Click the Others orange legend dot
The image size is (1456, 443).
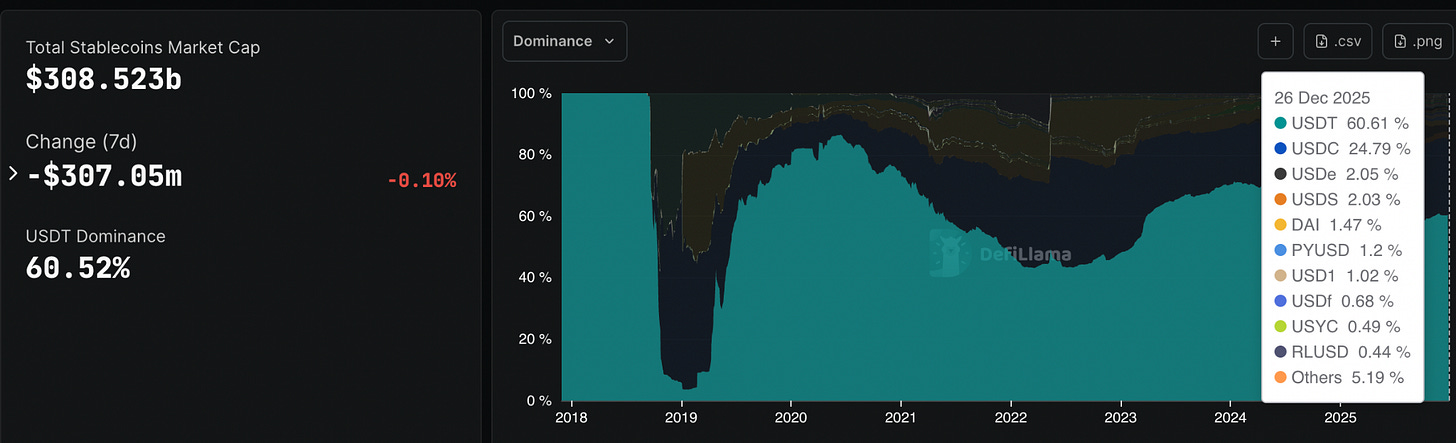pyautogui.click(x=1281, y=377)
